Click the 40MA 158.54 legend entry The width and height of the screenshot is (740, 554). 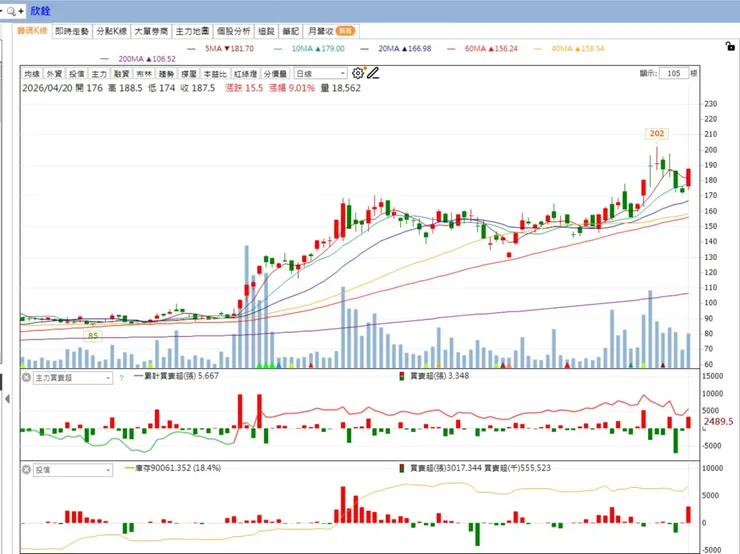[x=569, y=49]
